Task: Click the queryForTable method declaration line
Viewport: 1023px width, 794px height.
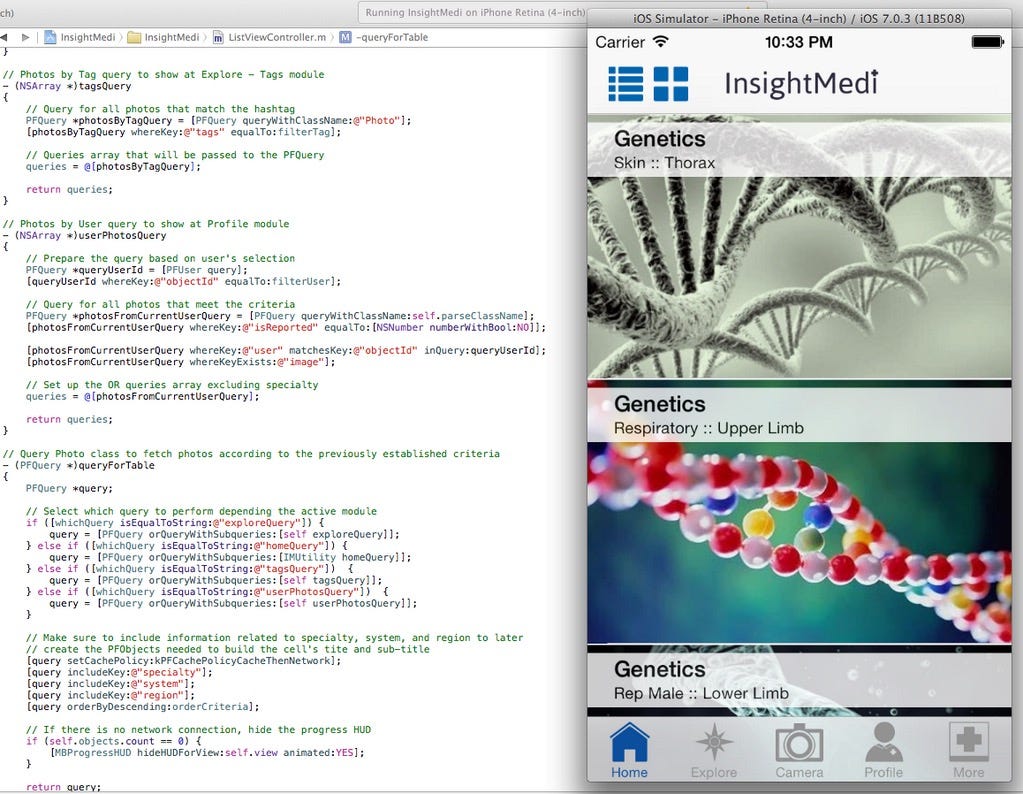Action: 78,465
